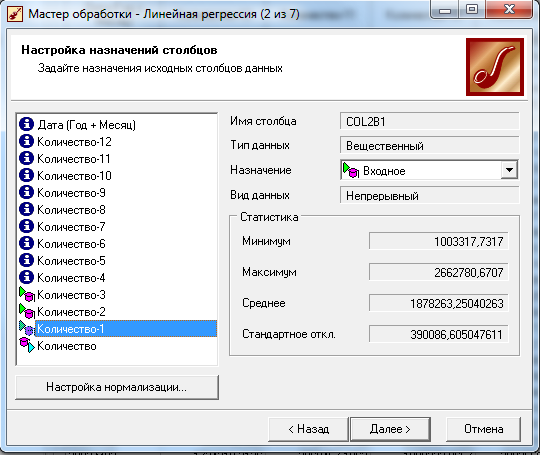Click the Deductor logo in the header
Viewport: 540px width, 455px height.
coord(495,67)
